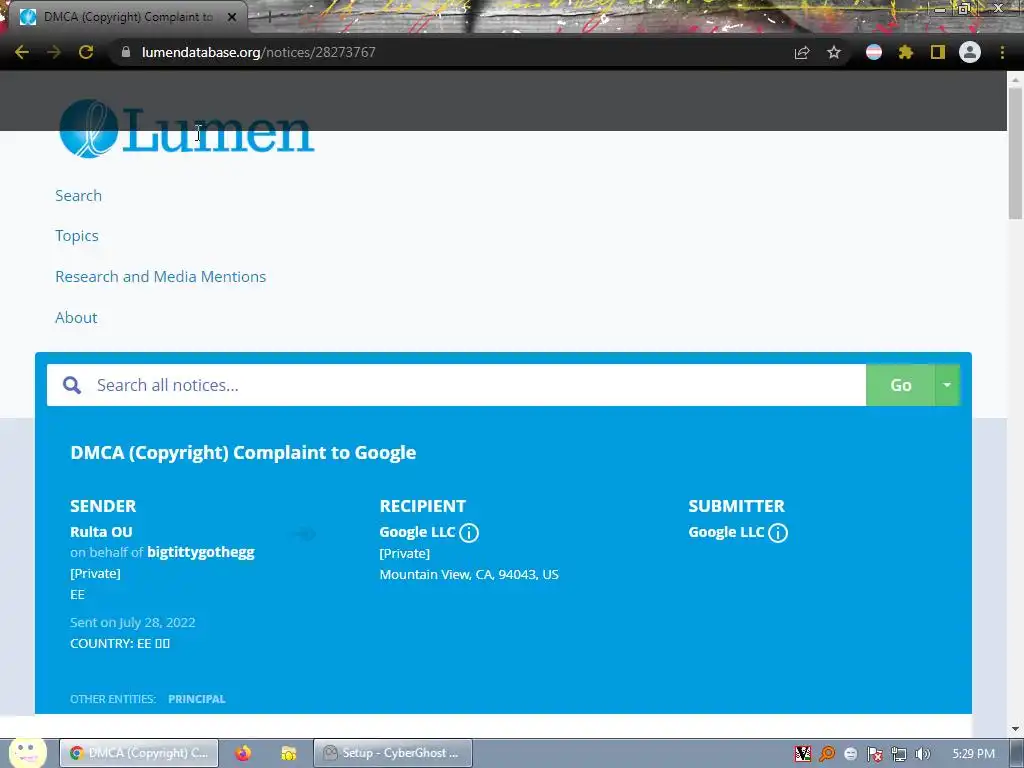The height and width of the screenshot is (768, 1024).
Task: Click the circular minus tray icon
Action: [850, 754]
